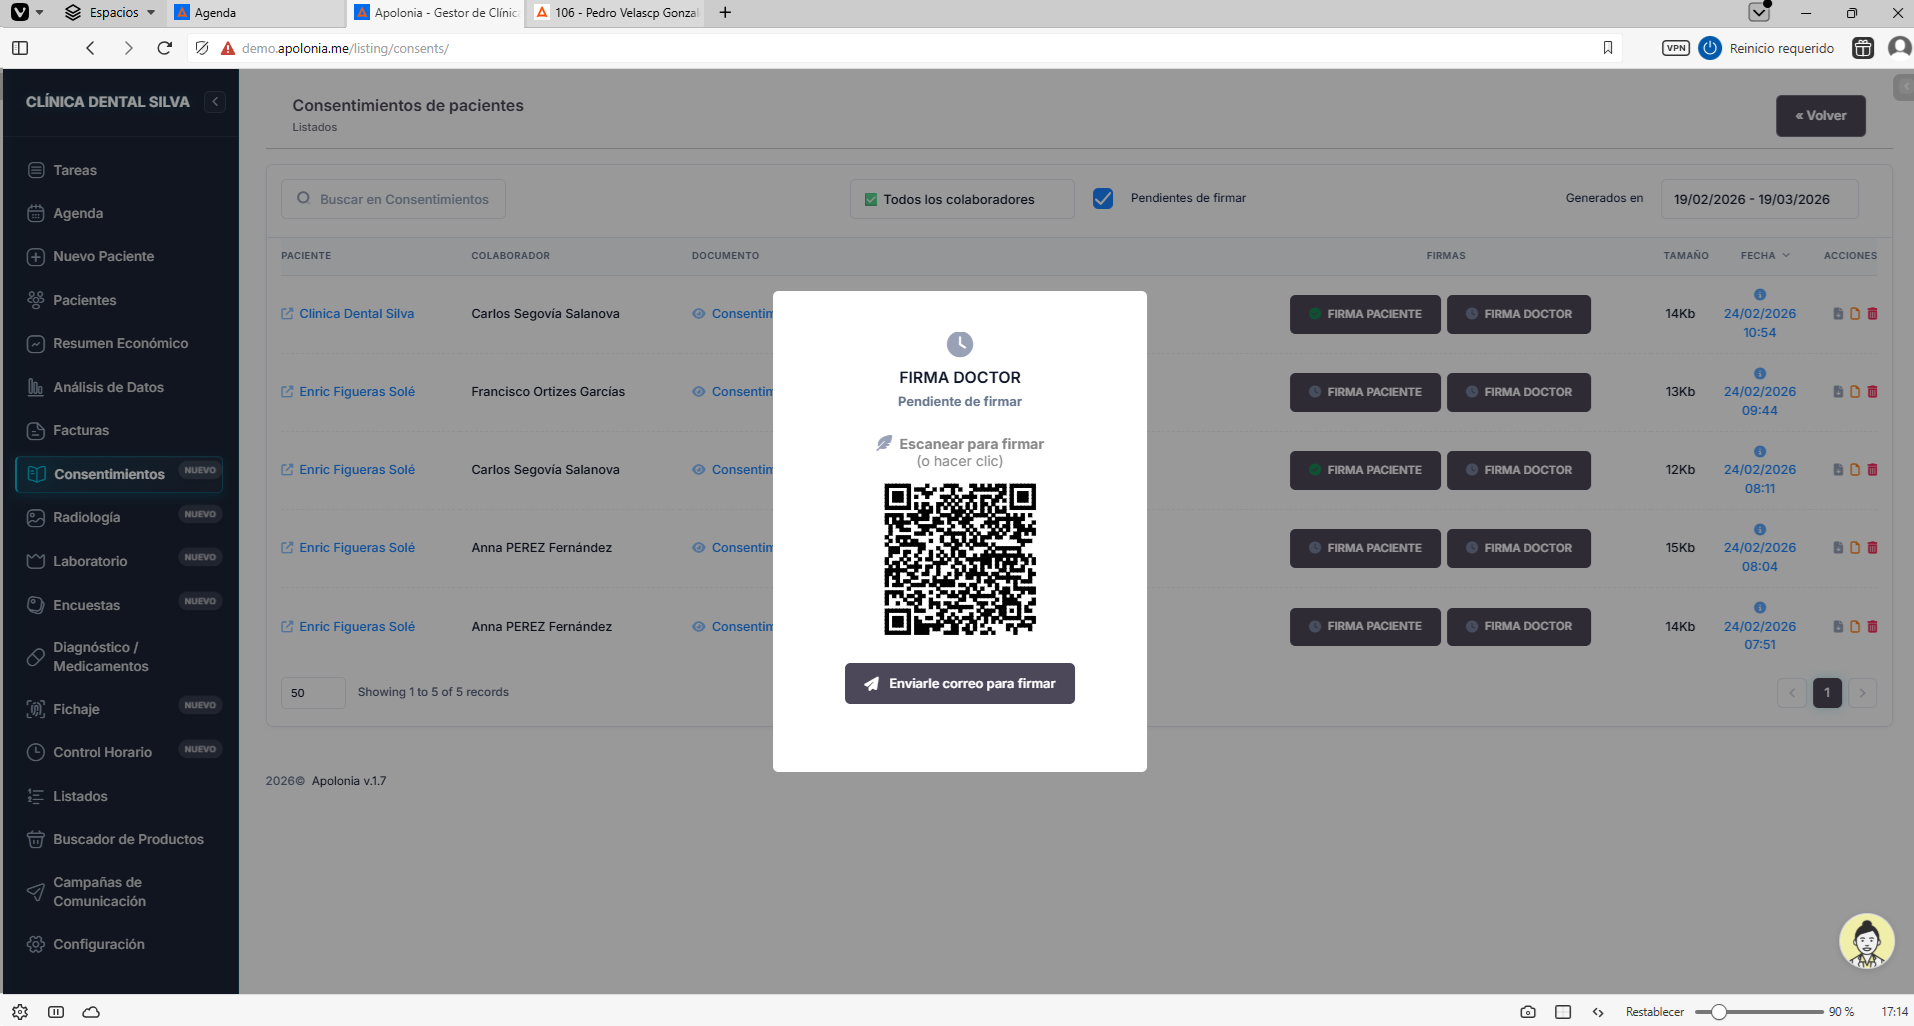Open Análisis de Datos in the sidebar
The image size is (1914, 1026).
coord(108,388)
